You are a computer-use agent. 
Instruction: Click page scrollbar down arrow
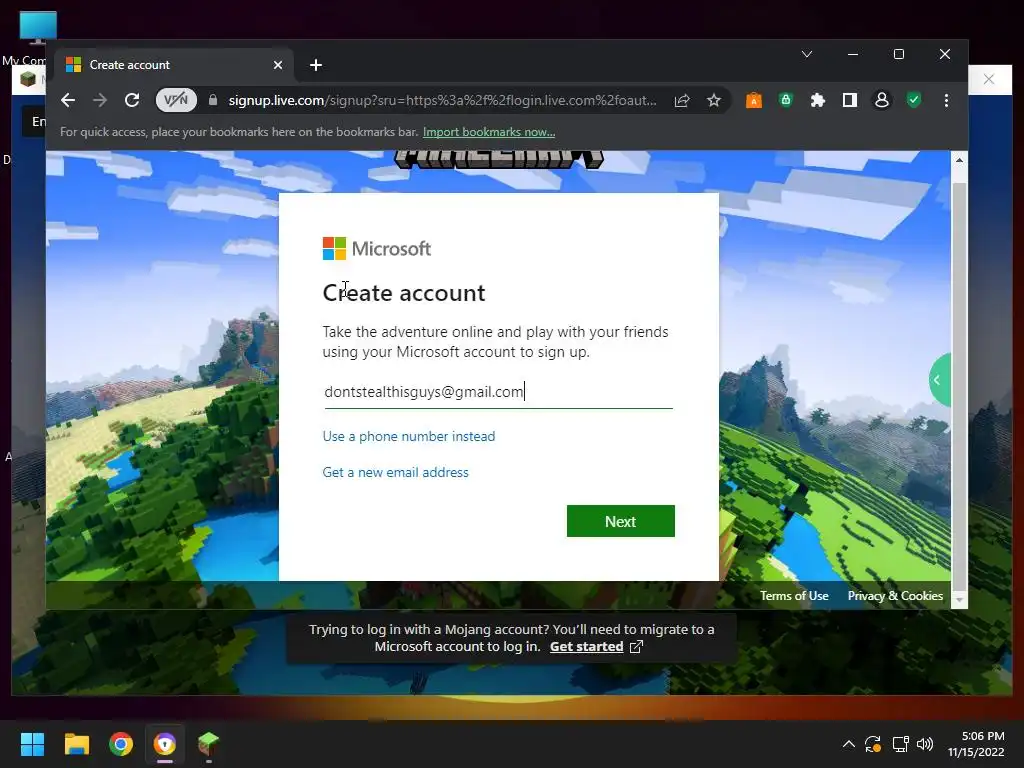tap(959, 600)
